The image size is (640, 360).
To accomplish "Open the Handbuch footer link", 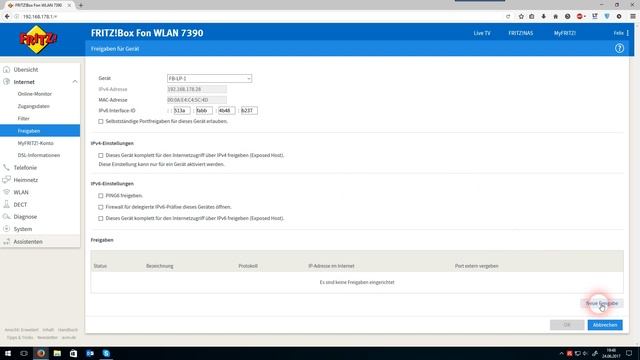I will click(68, 330).
